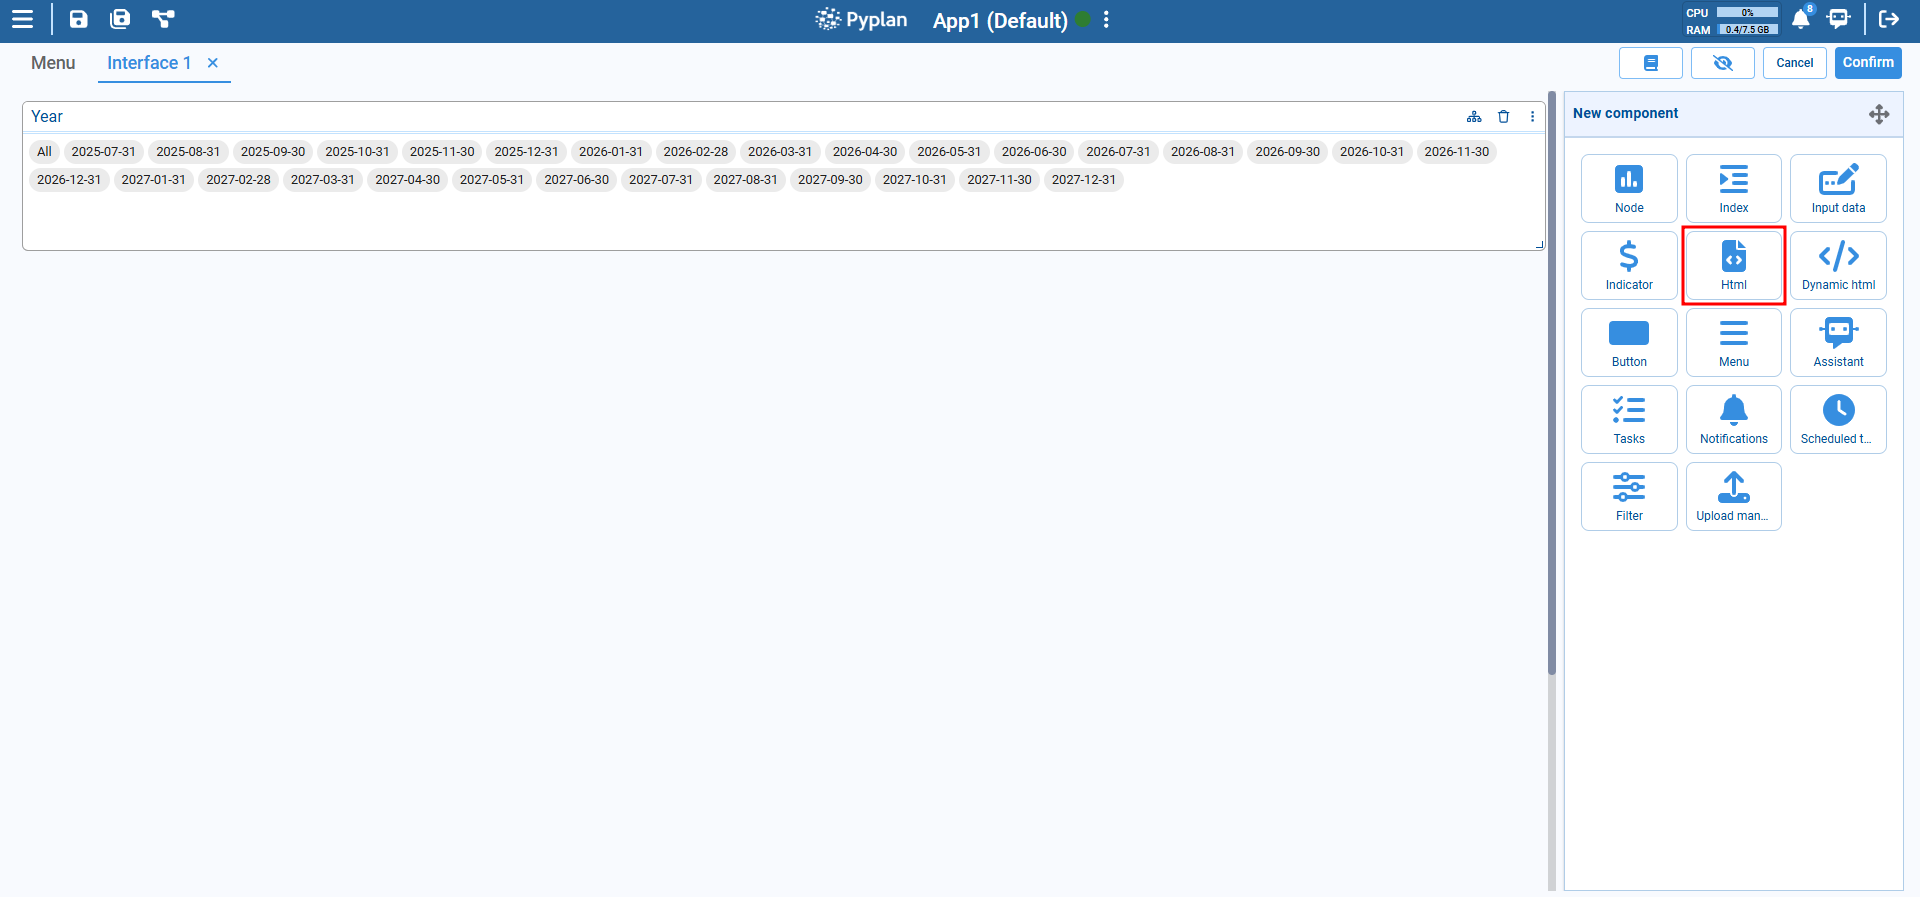1920x897 pixels.
Task: Click the Confirm button
Action: 1867,63
